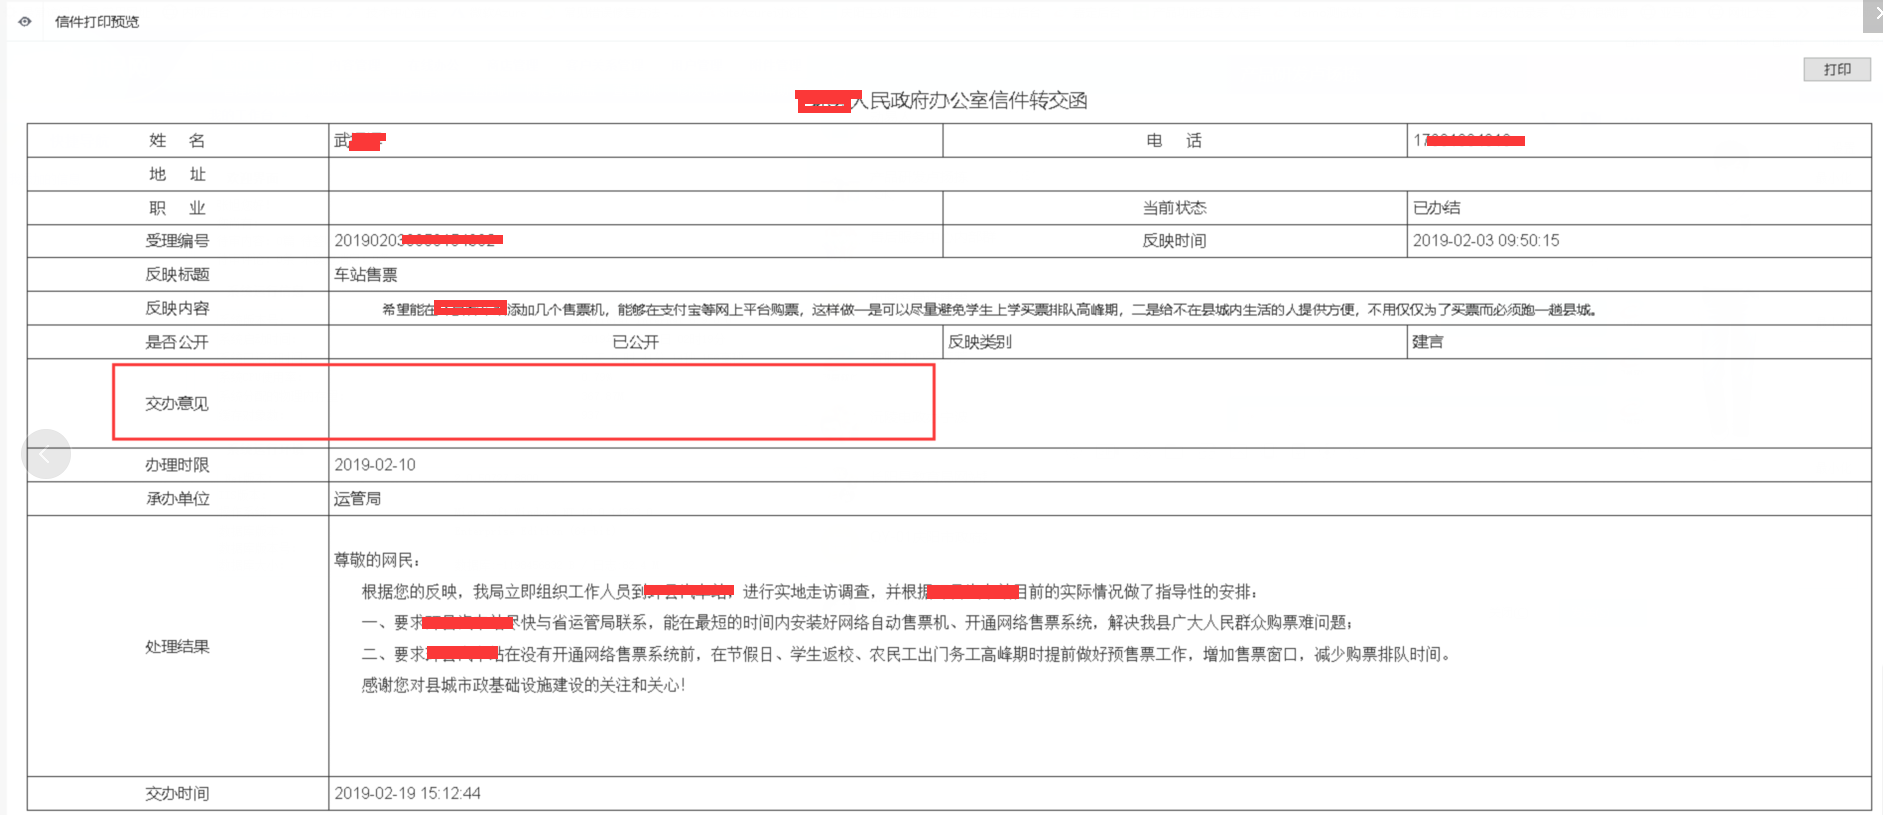This screenshot has height=815, width=1883.
Task: Click the 已公开 cell
Action: [x=635, y=342]
